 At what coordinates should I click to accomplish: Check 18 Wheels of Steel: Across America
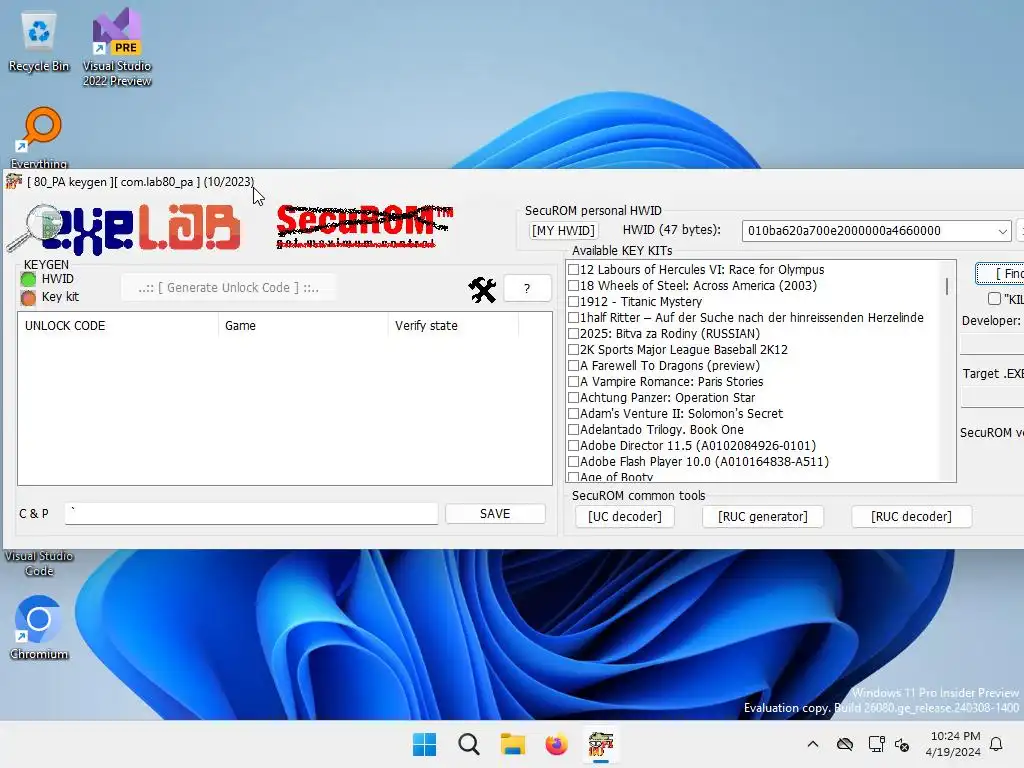[x=573, y=285]
